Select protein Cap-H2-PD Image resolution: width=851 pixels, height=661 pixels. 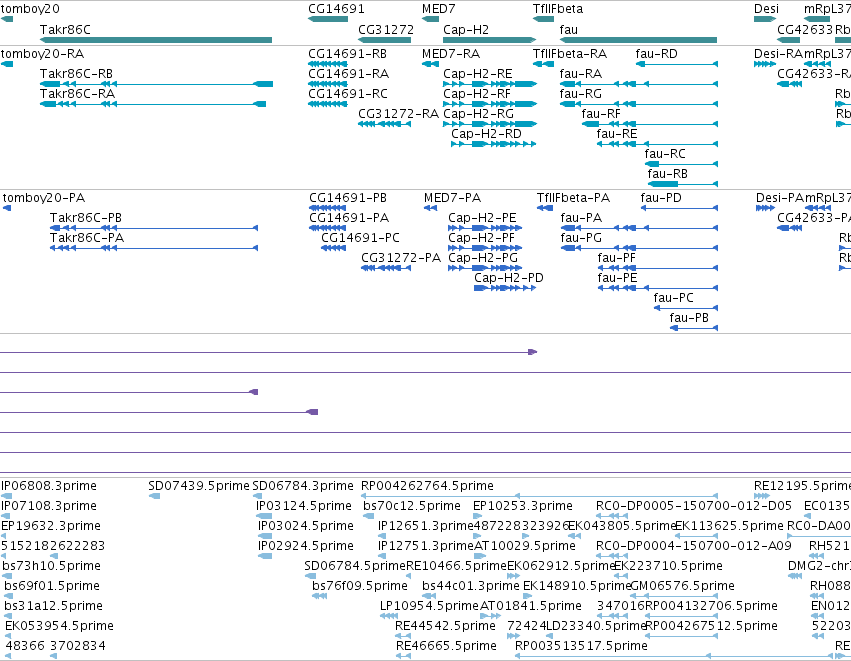pos(505,288)
